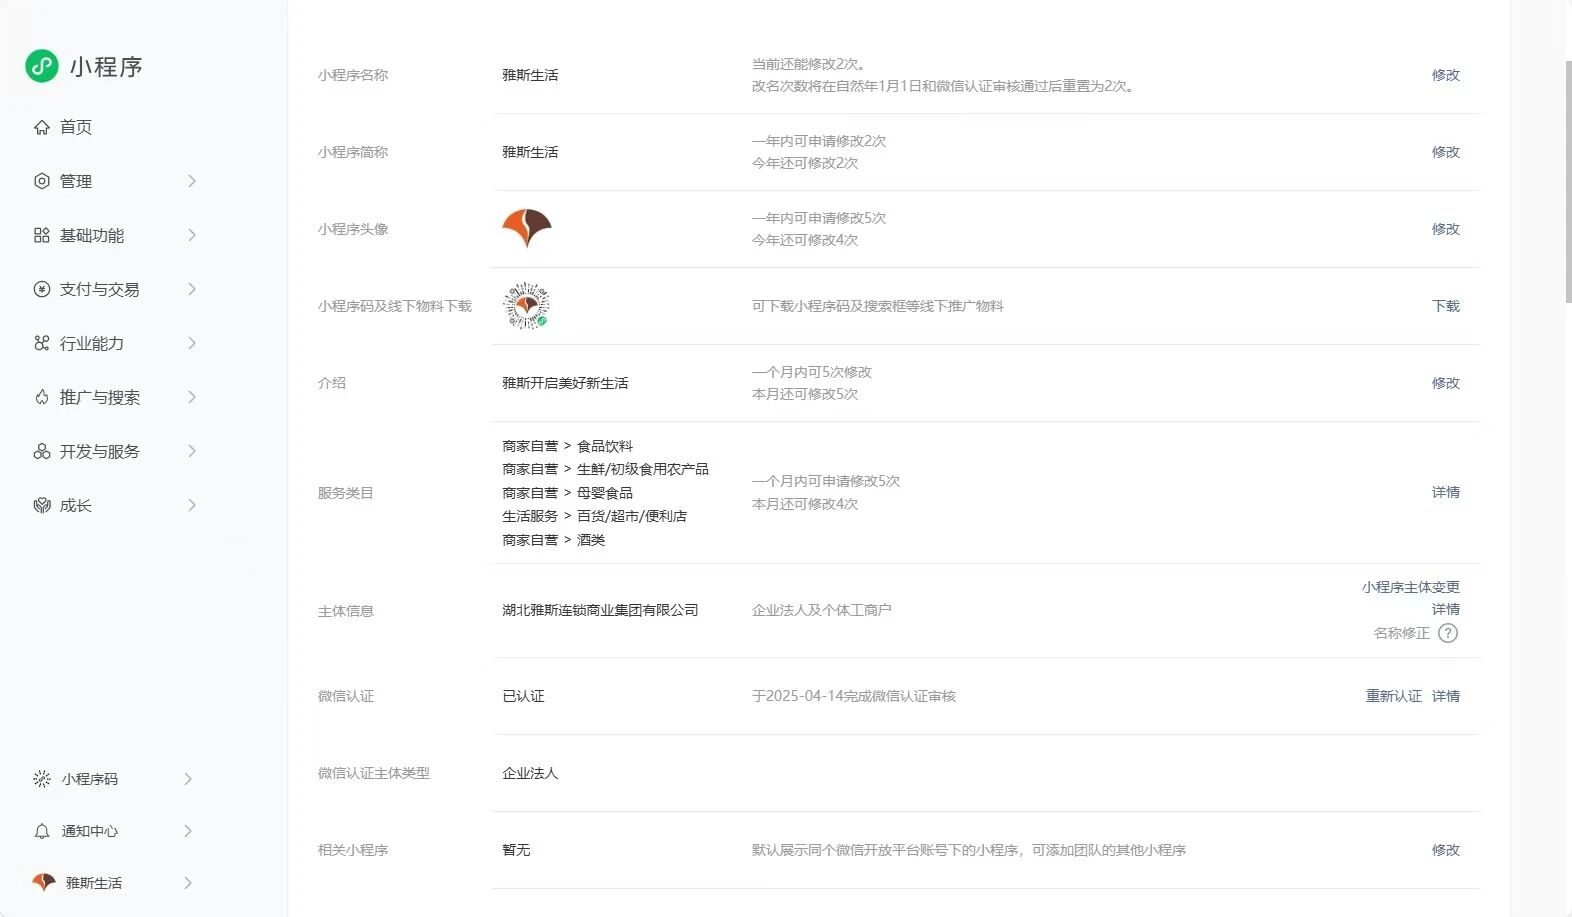Click the bell icon for 通知中心

tap(42, 831)
